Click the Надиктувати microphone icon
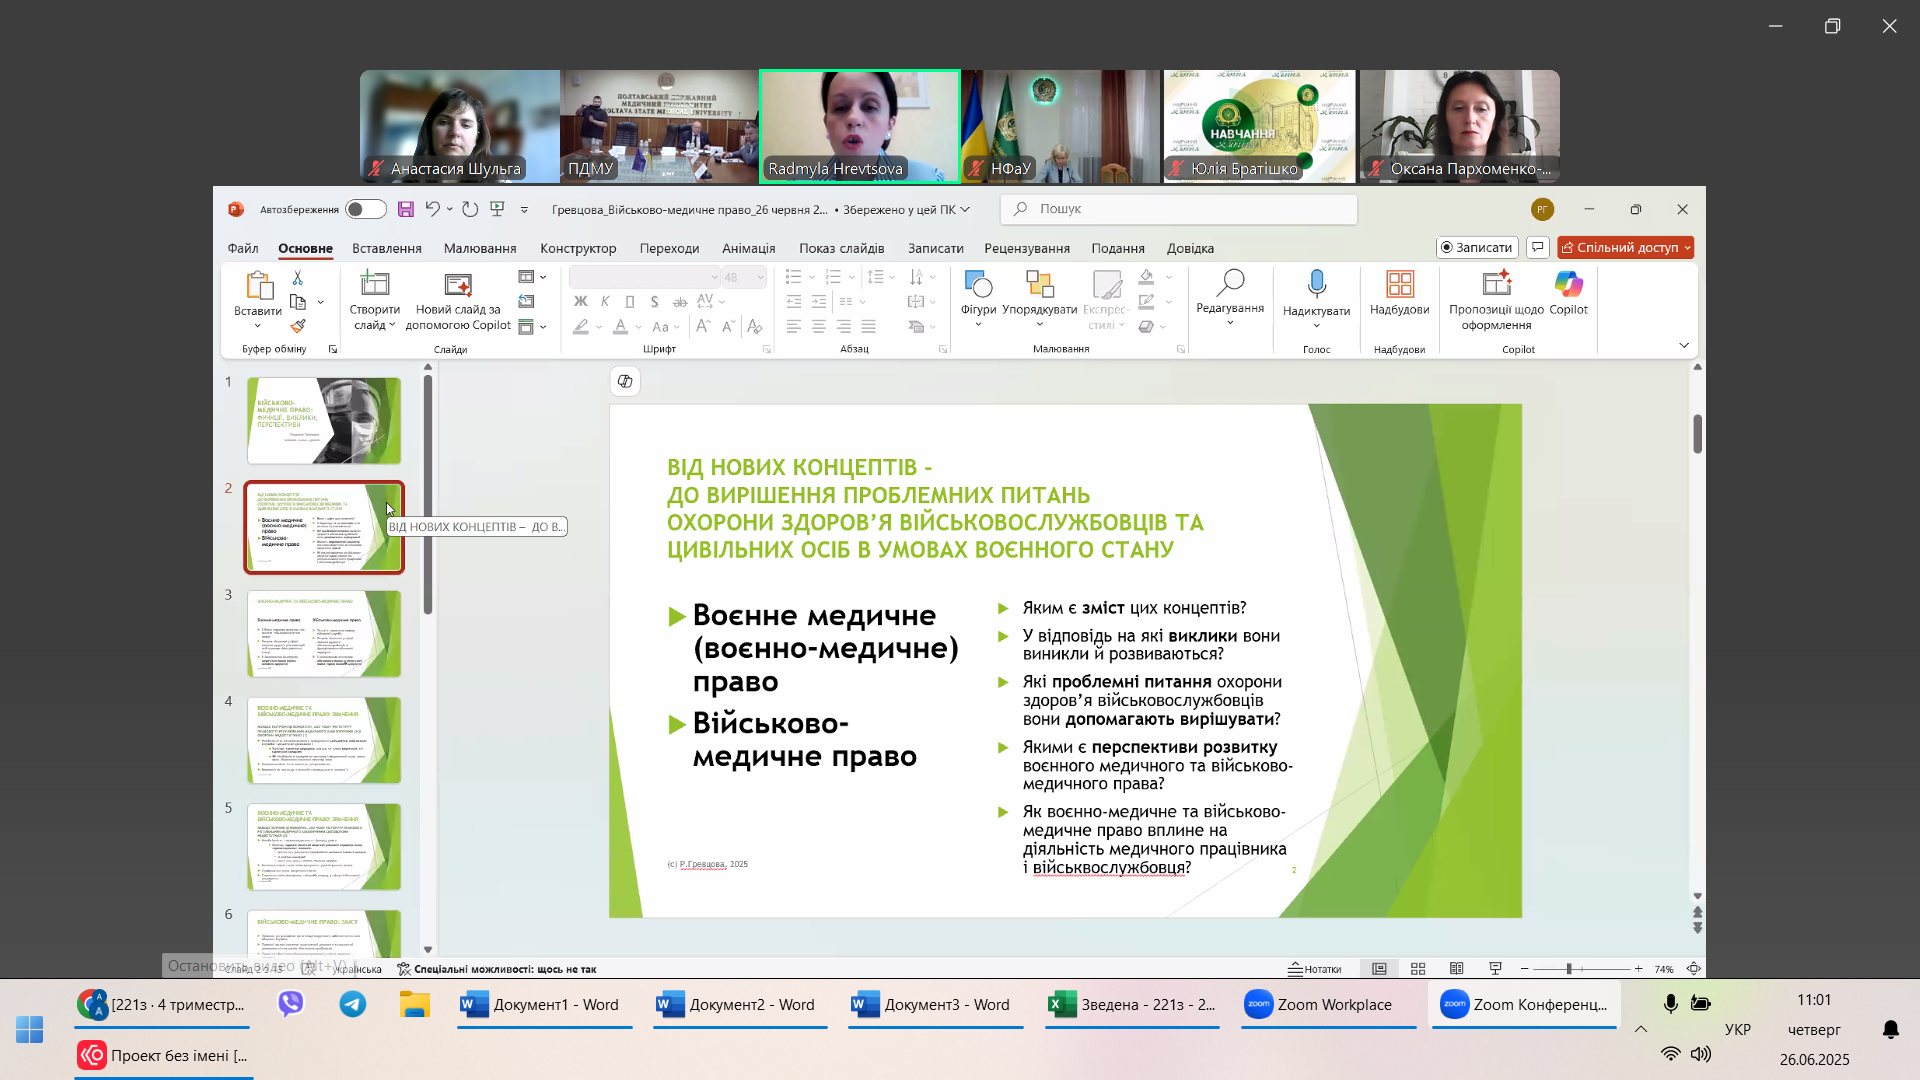This screenshot has width=1920, height=1080. [x=1316, y=284]
